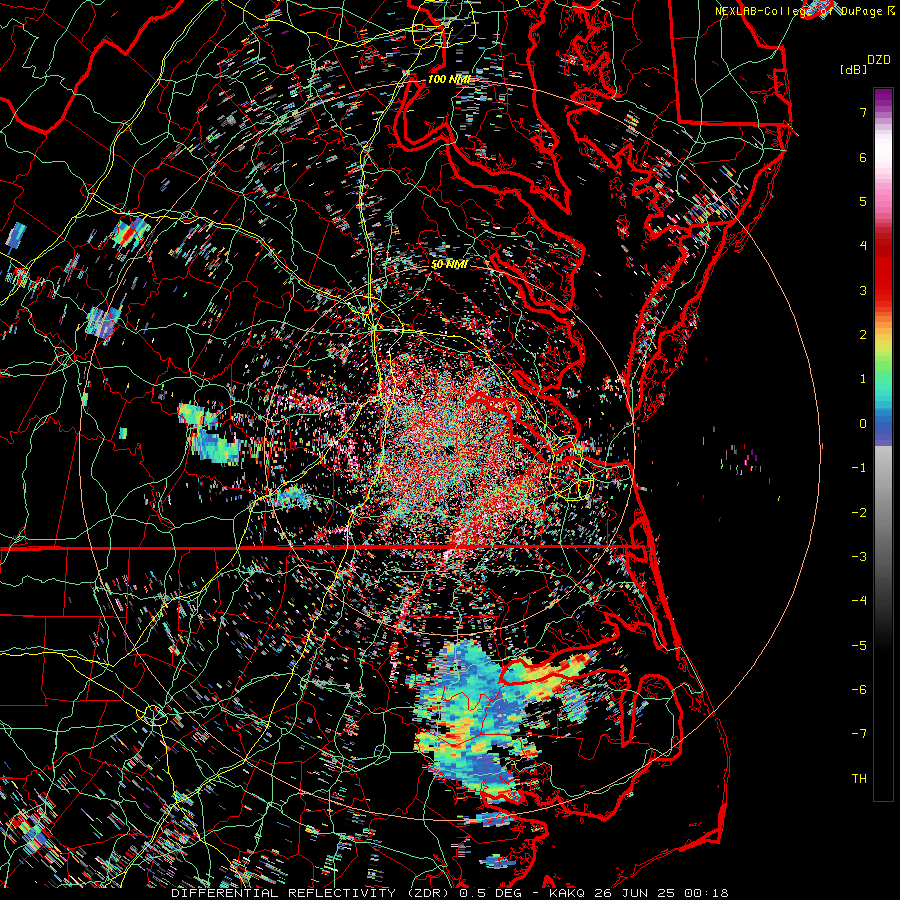Click the scale value 6
Image resolution: width=900 pixels, height=900 pixels.
[863, 157]
